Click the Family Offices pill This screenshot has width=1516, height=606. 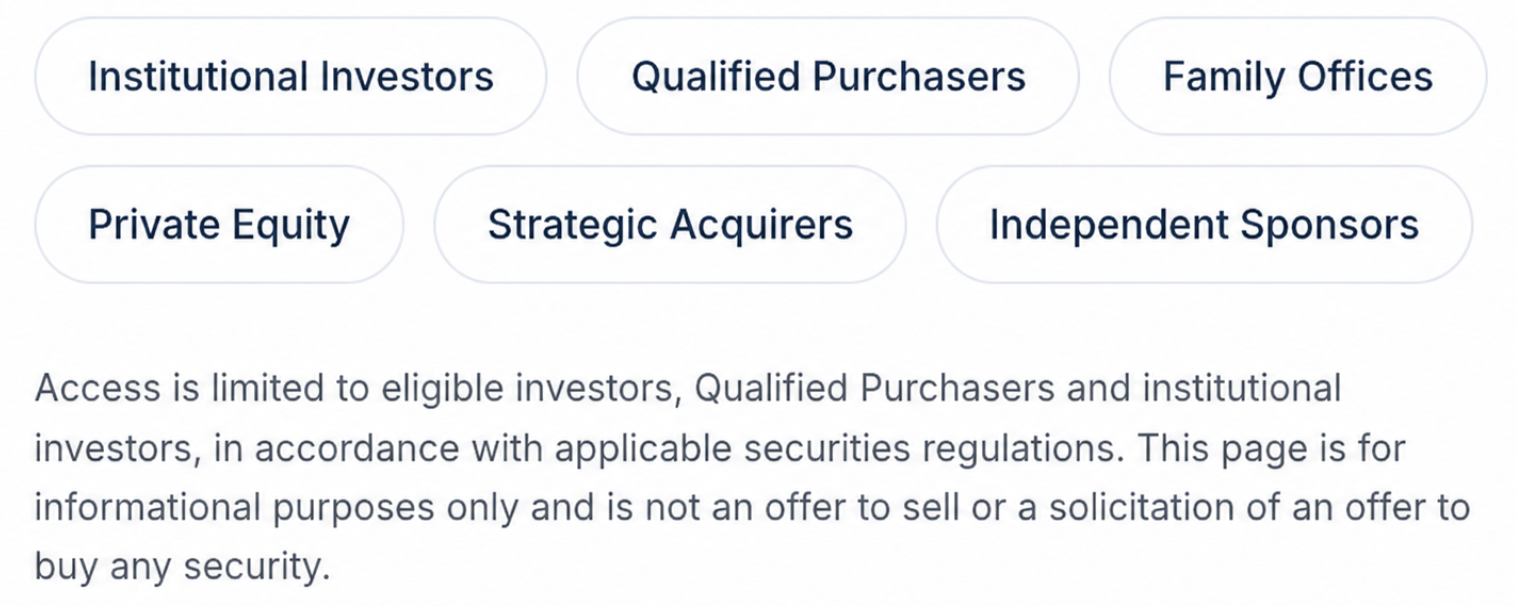1298,77
